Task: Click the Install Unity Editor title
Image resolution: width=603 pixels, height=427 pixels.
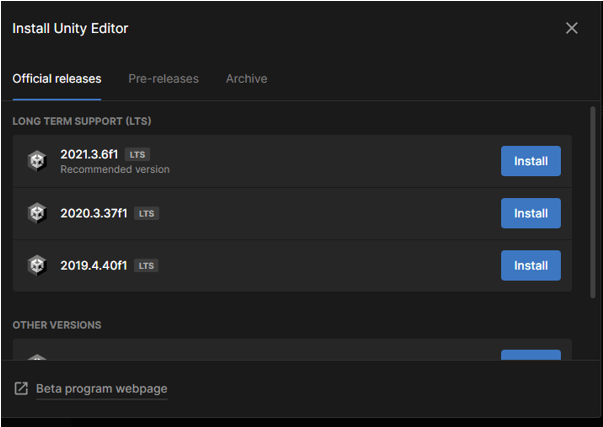Action: (70, 28)
